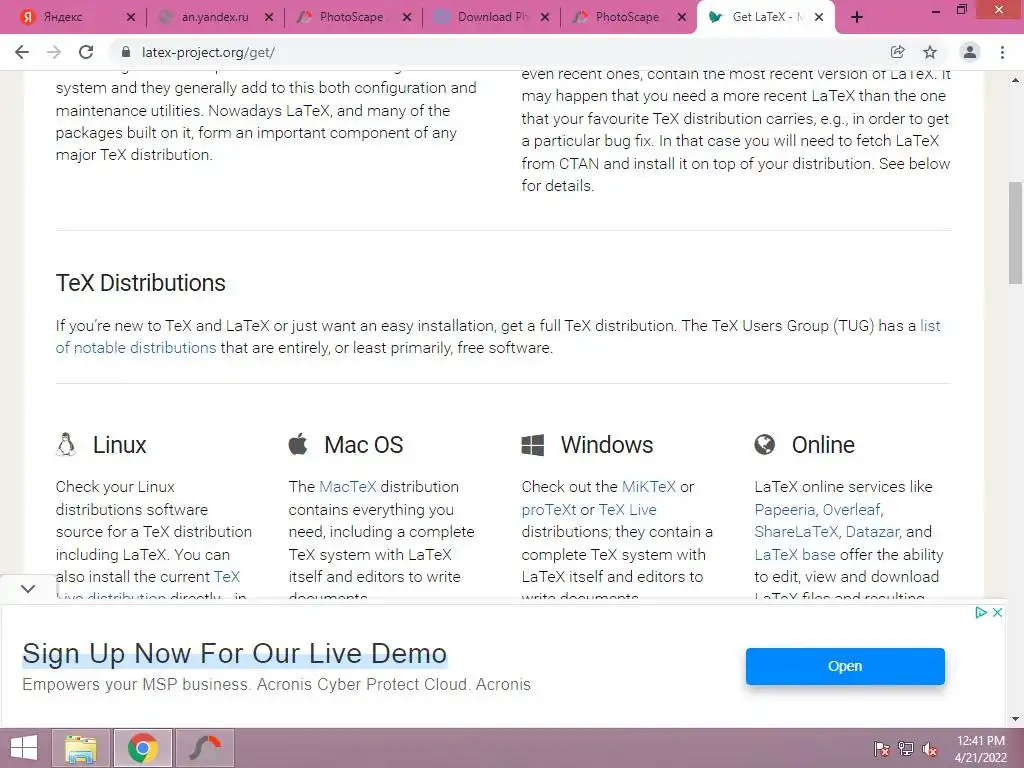
Task: Click the globe icon beside Online
Action: click(764, 445)
